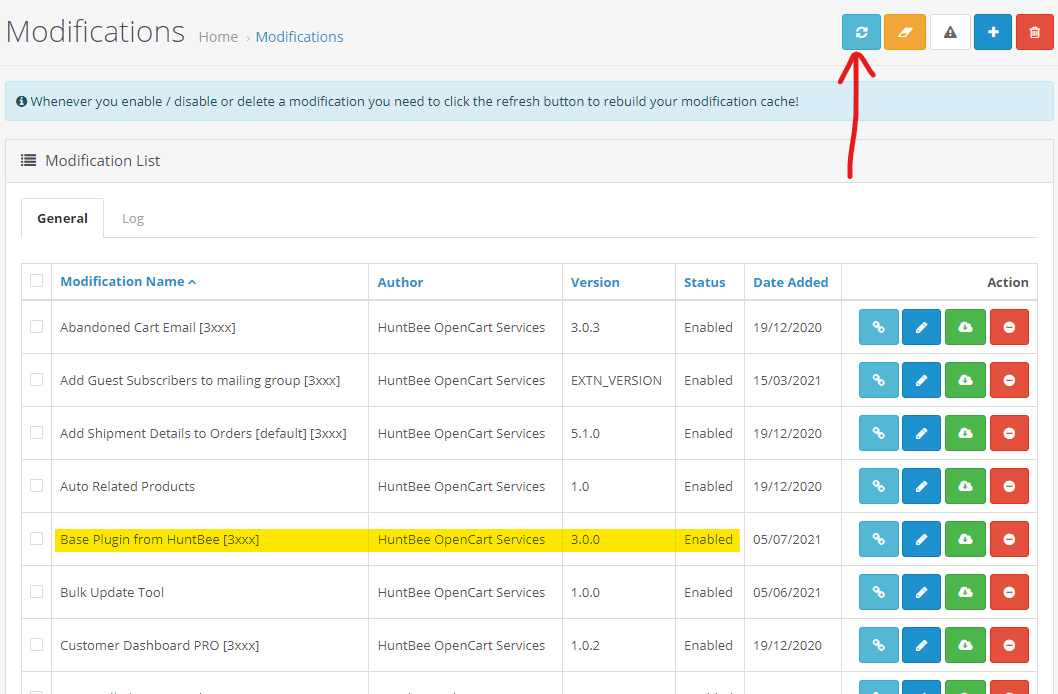Download Add Shipment Details to Orders modification

point(966,433)
